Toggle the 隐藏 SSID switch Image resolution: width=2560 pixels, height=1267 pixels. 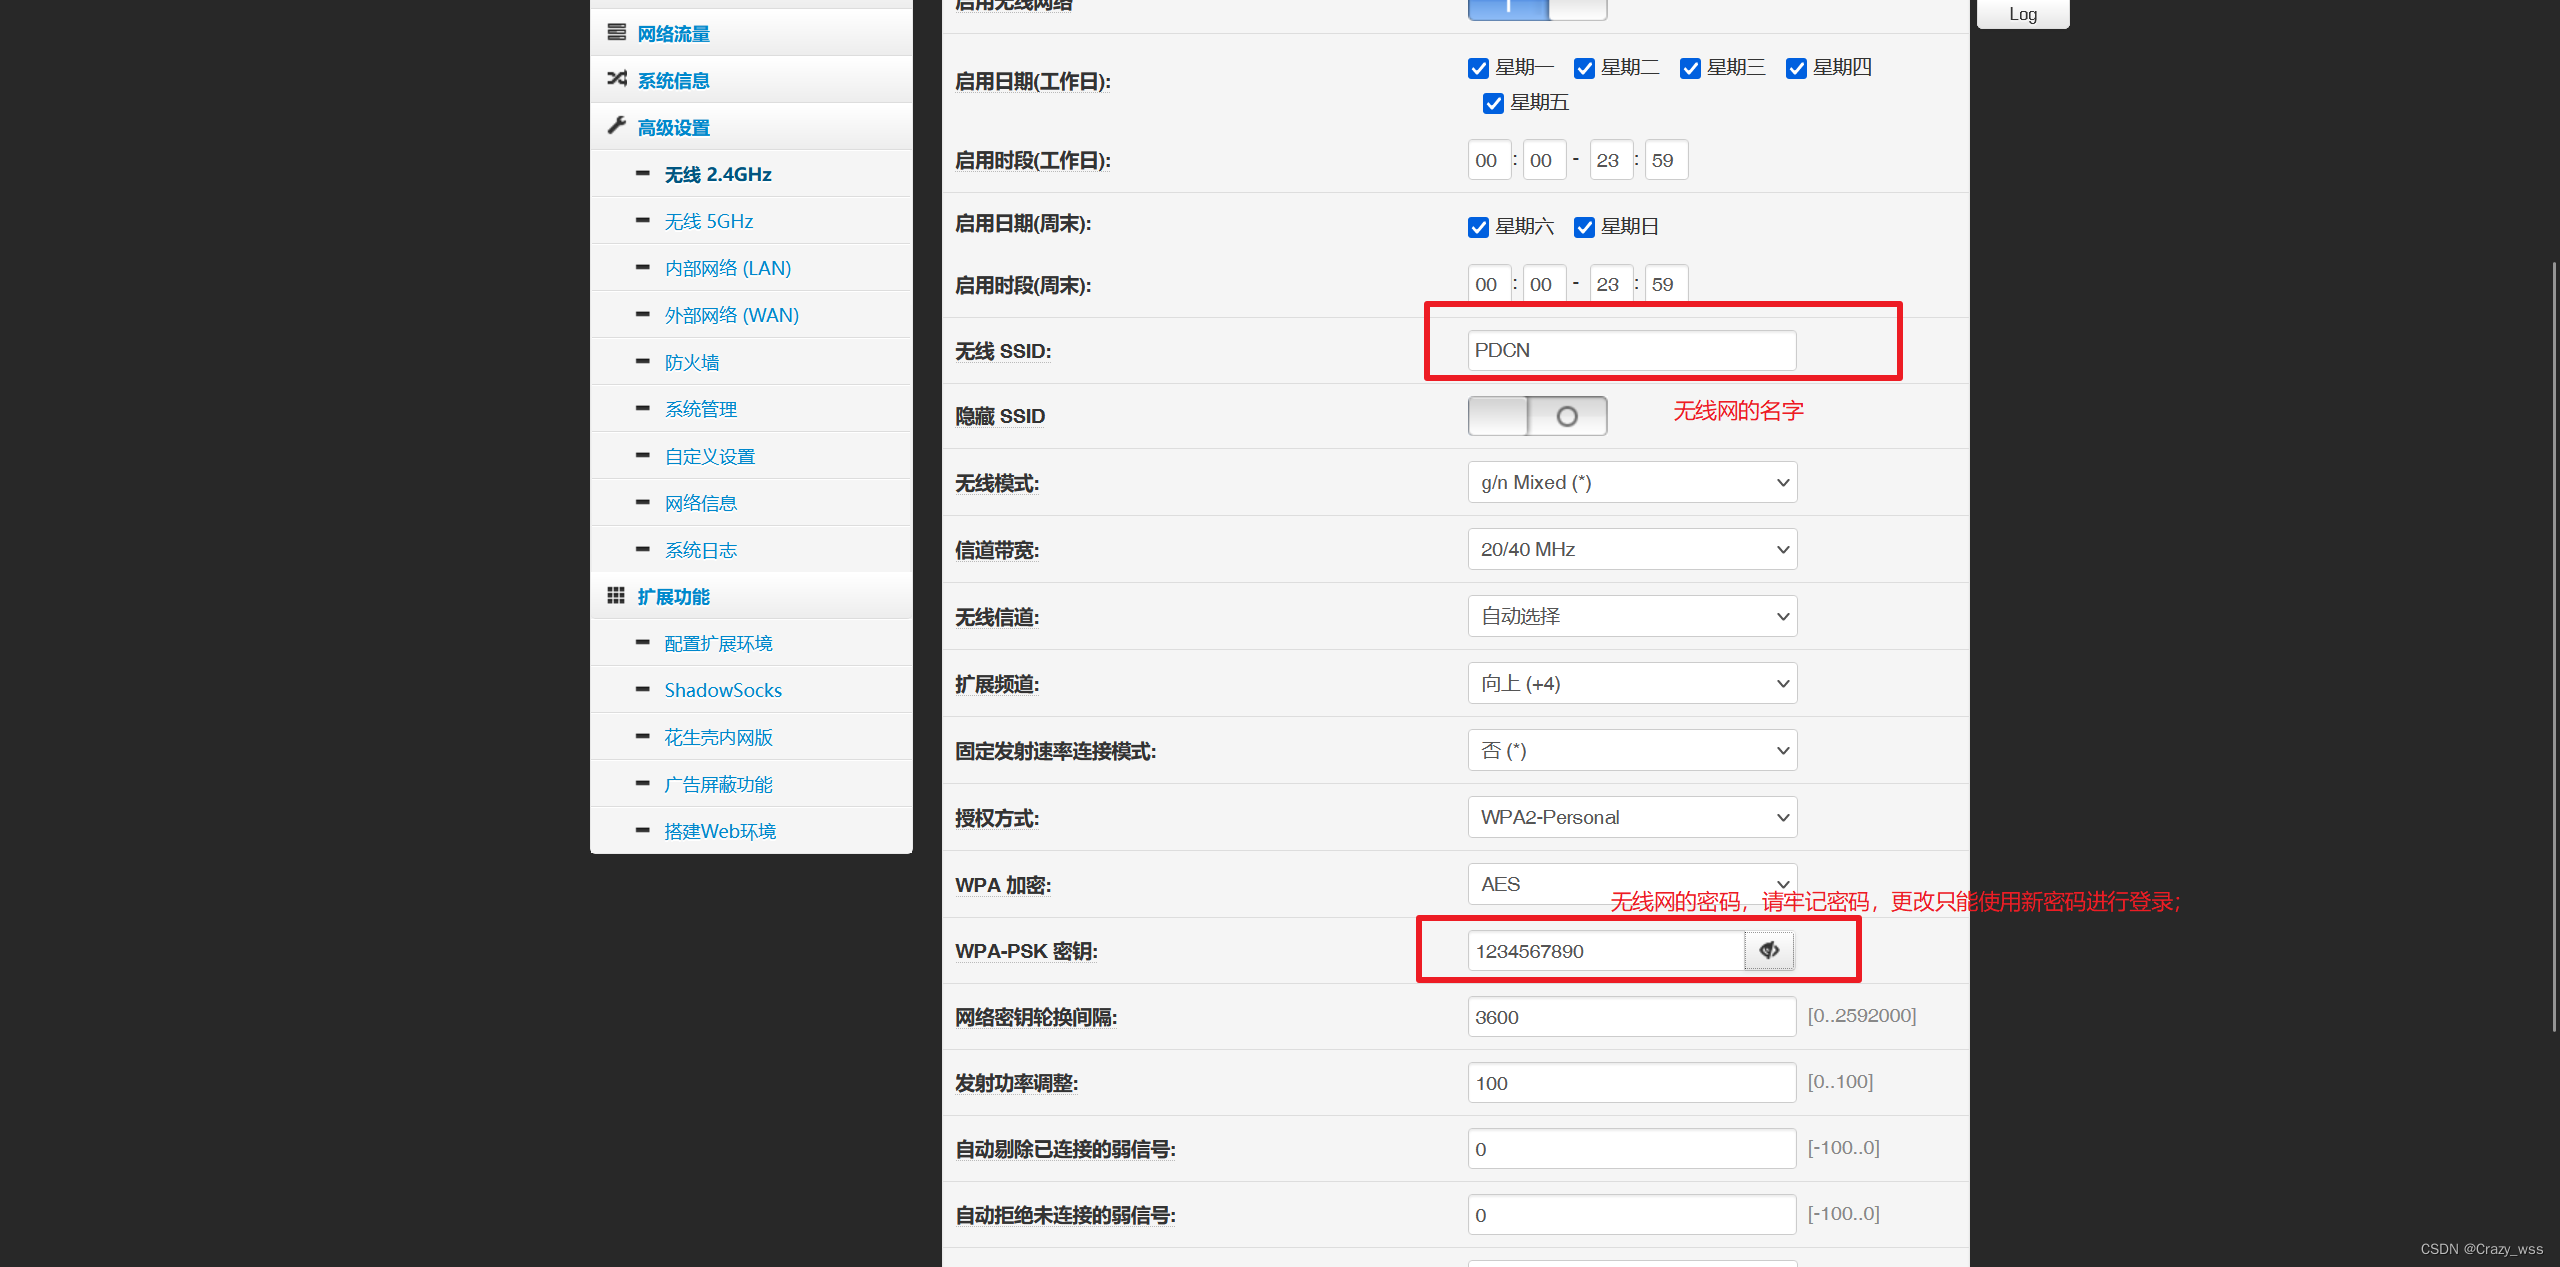(x=1537, y=416)
